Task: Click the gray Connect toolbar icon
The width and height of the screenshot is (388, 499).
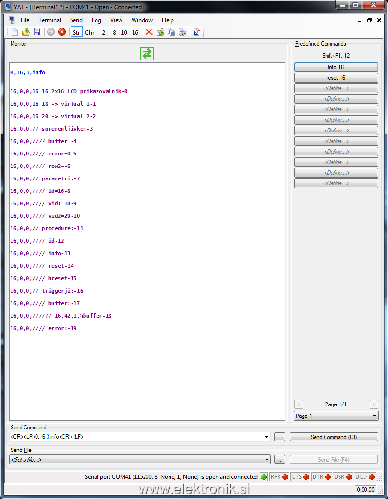Action: (x=51, y=32)
